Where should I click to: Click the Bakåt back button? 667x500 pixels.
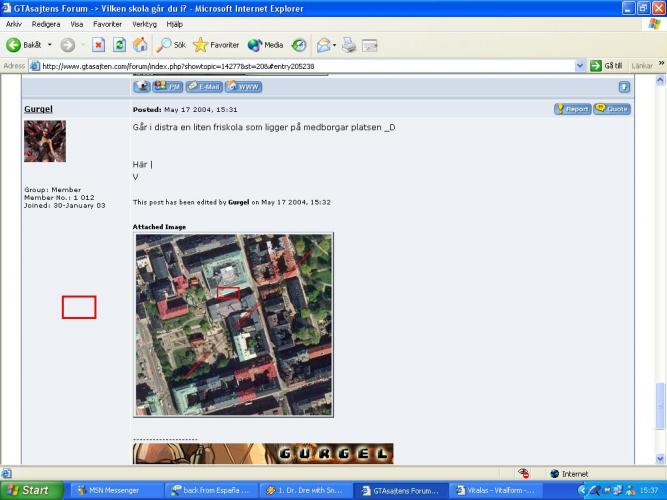point(25,45)
